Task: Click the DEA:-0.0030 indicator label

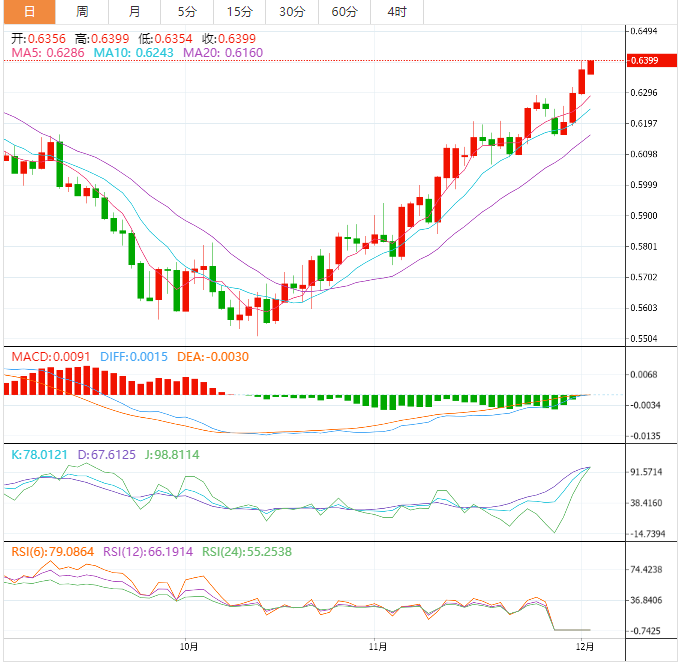Action: point(213,357)
